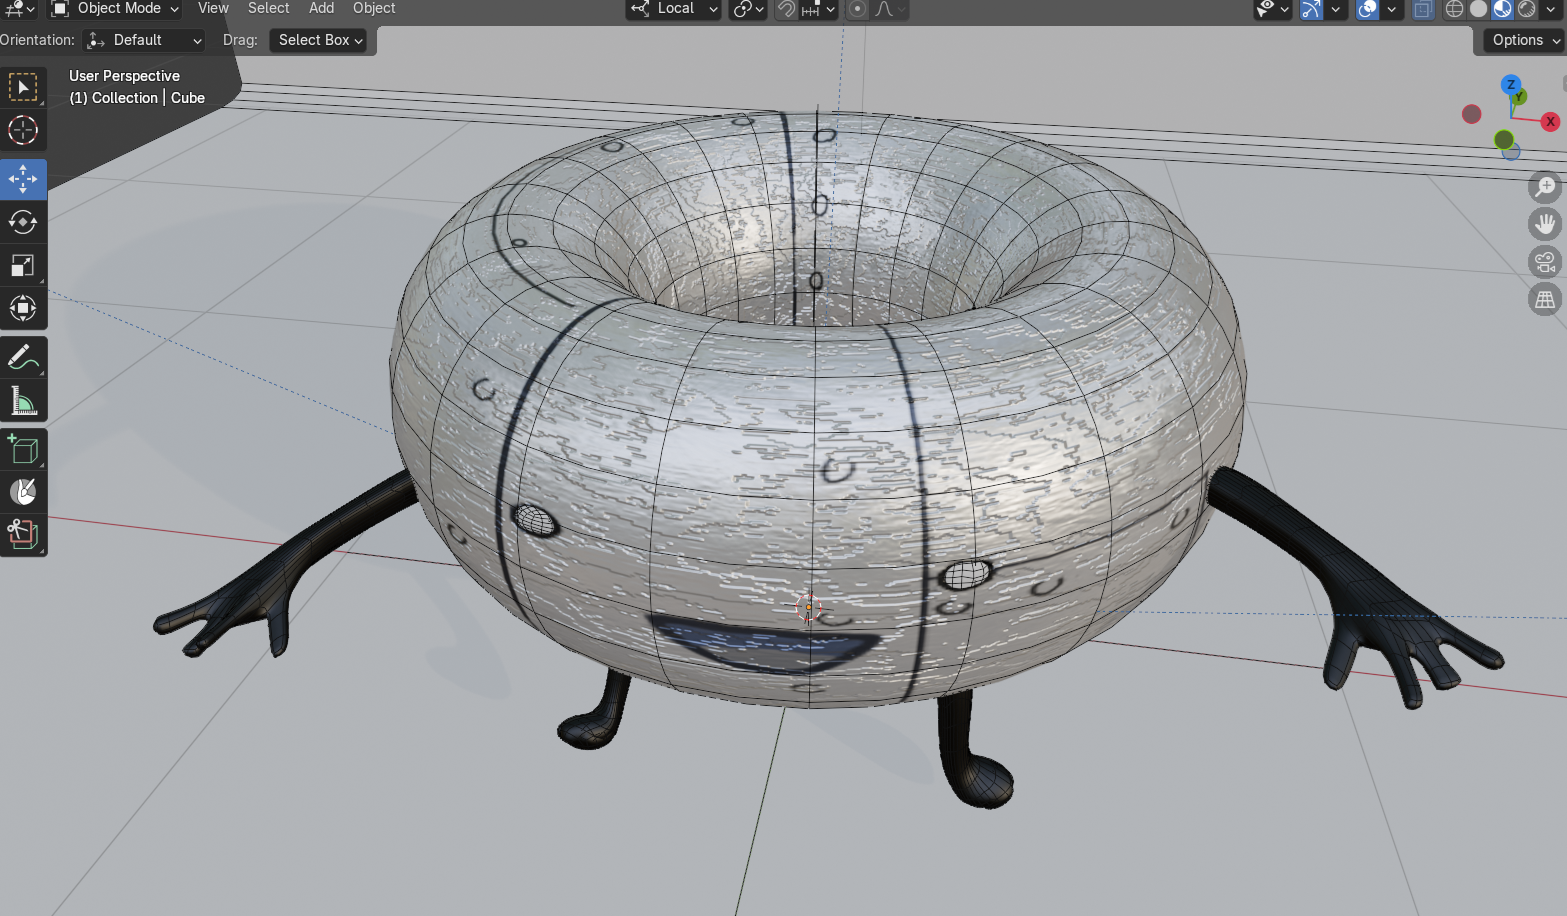
Task: Click the green Y axis on gizmo
Action: coord(1520,97)
